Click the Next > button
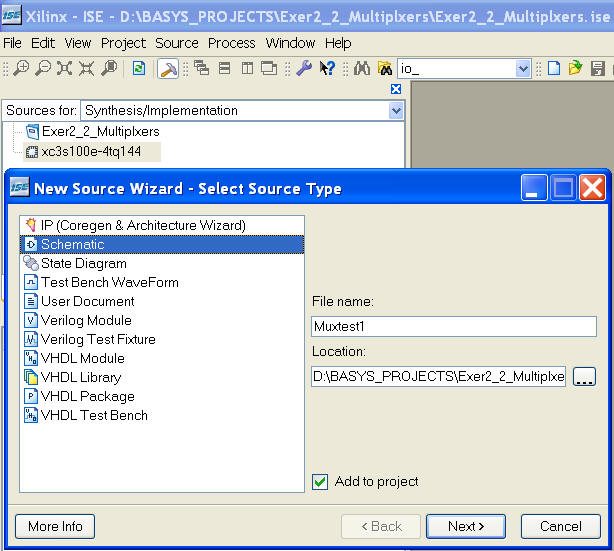The image size is (614, 551). pos(466,526)
